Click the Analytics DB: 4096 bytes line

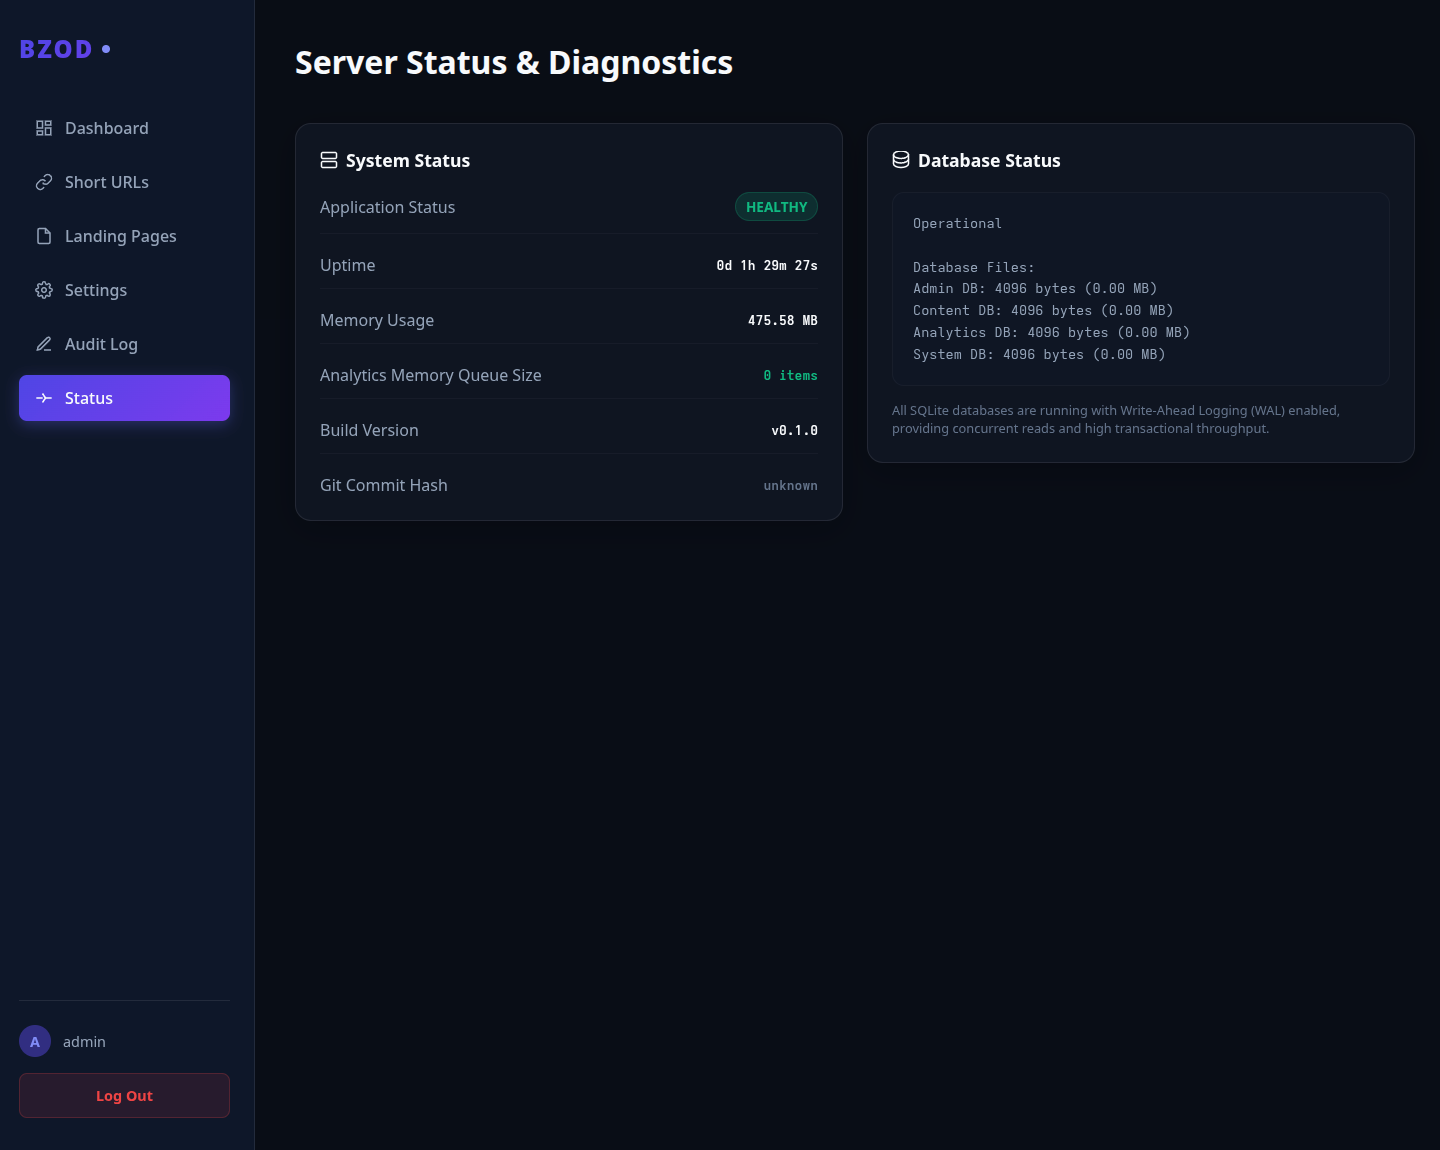[x=1051, y=333]
